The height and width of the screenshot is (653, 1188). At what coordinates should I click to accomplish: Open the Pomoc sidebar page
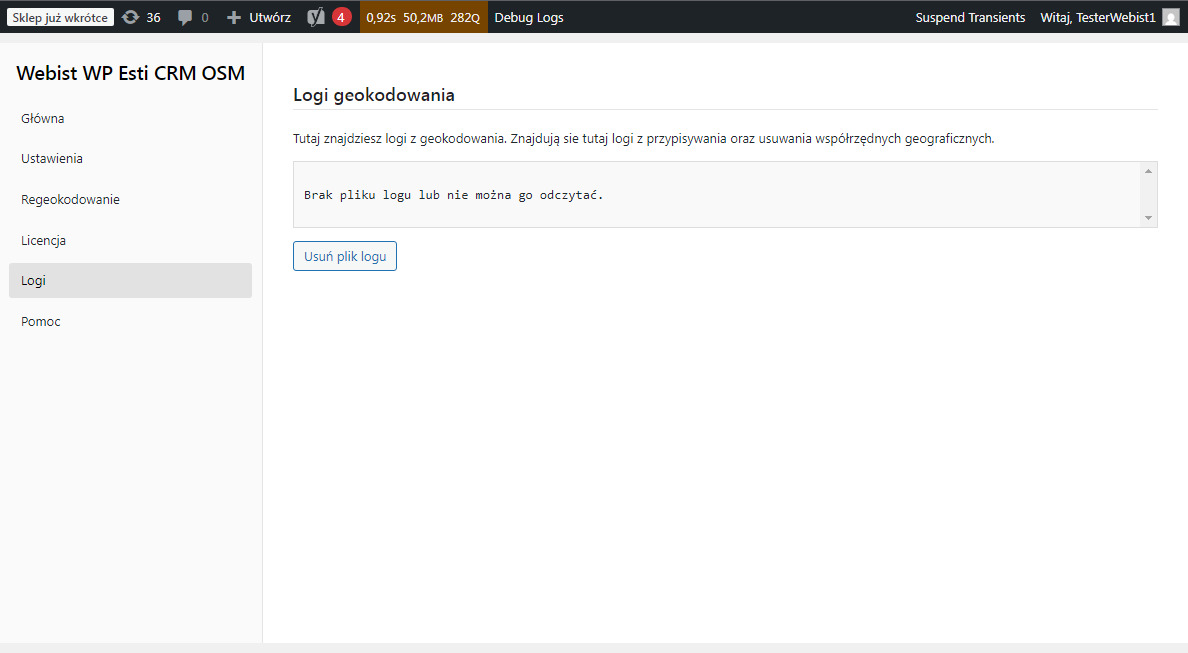[x=41, y=321]
